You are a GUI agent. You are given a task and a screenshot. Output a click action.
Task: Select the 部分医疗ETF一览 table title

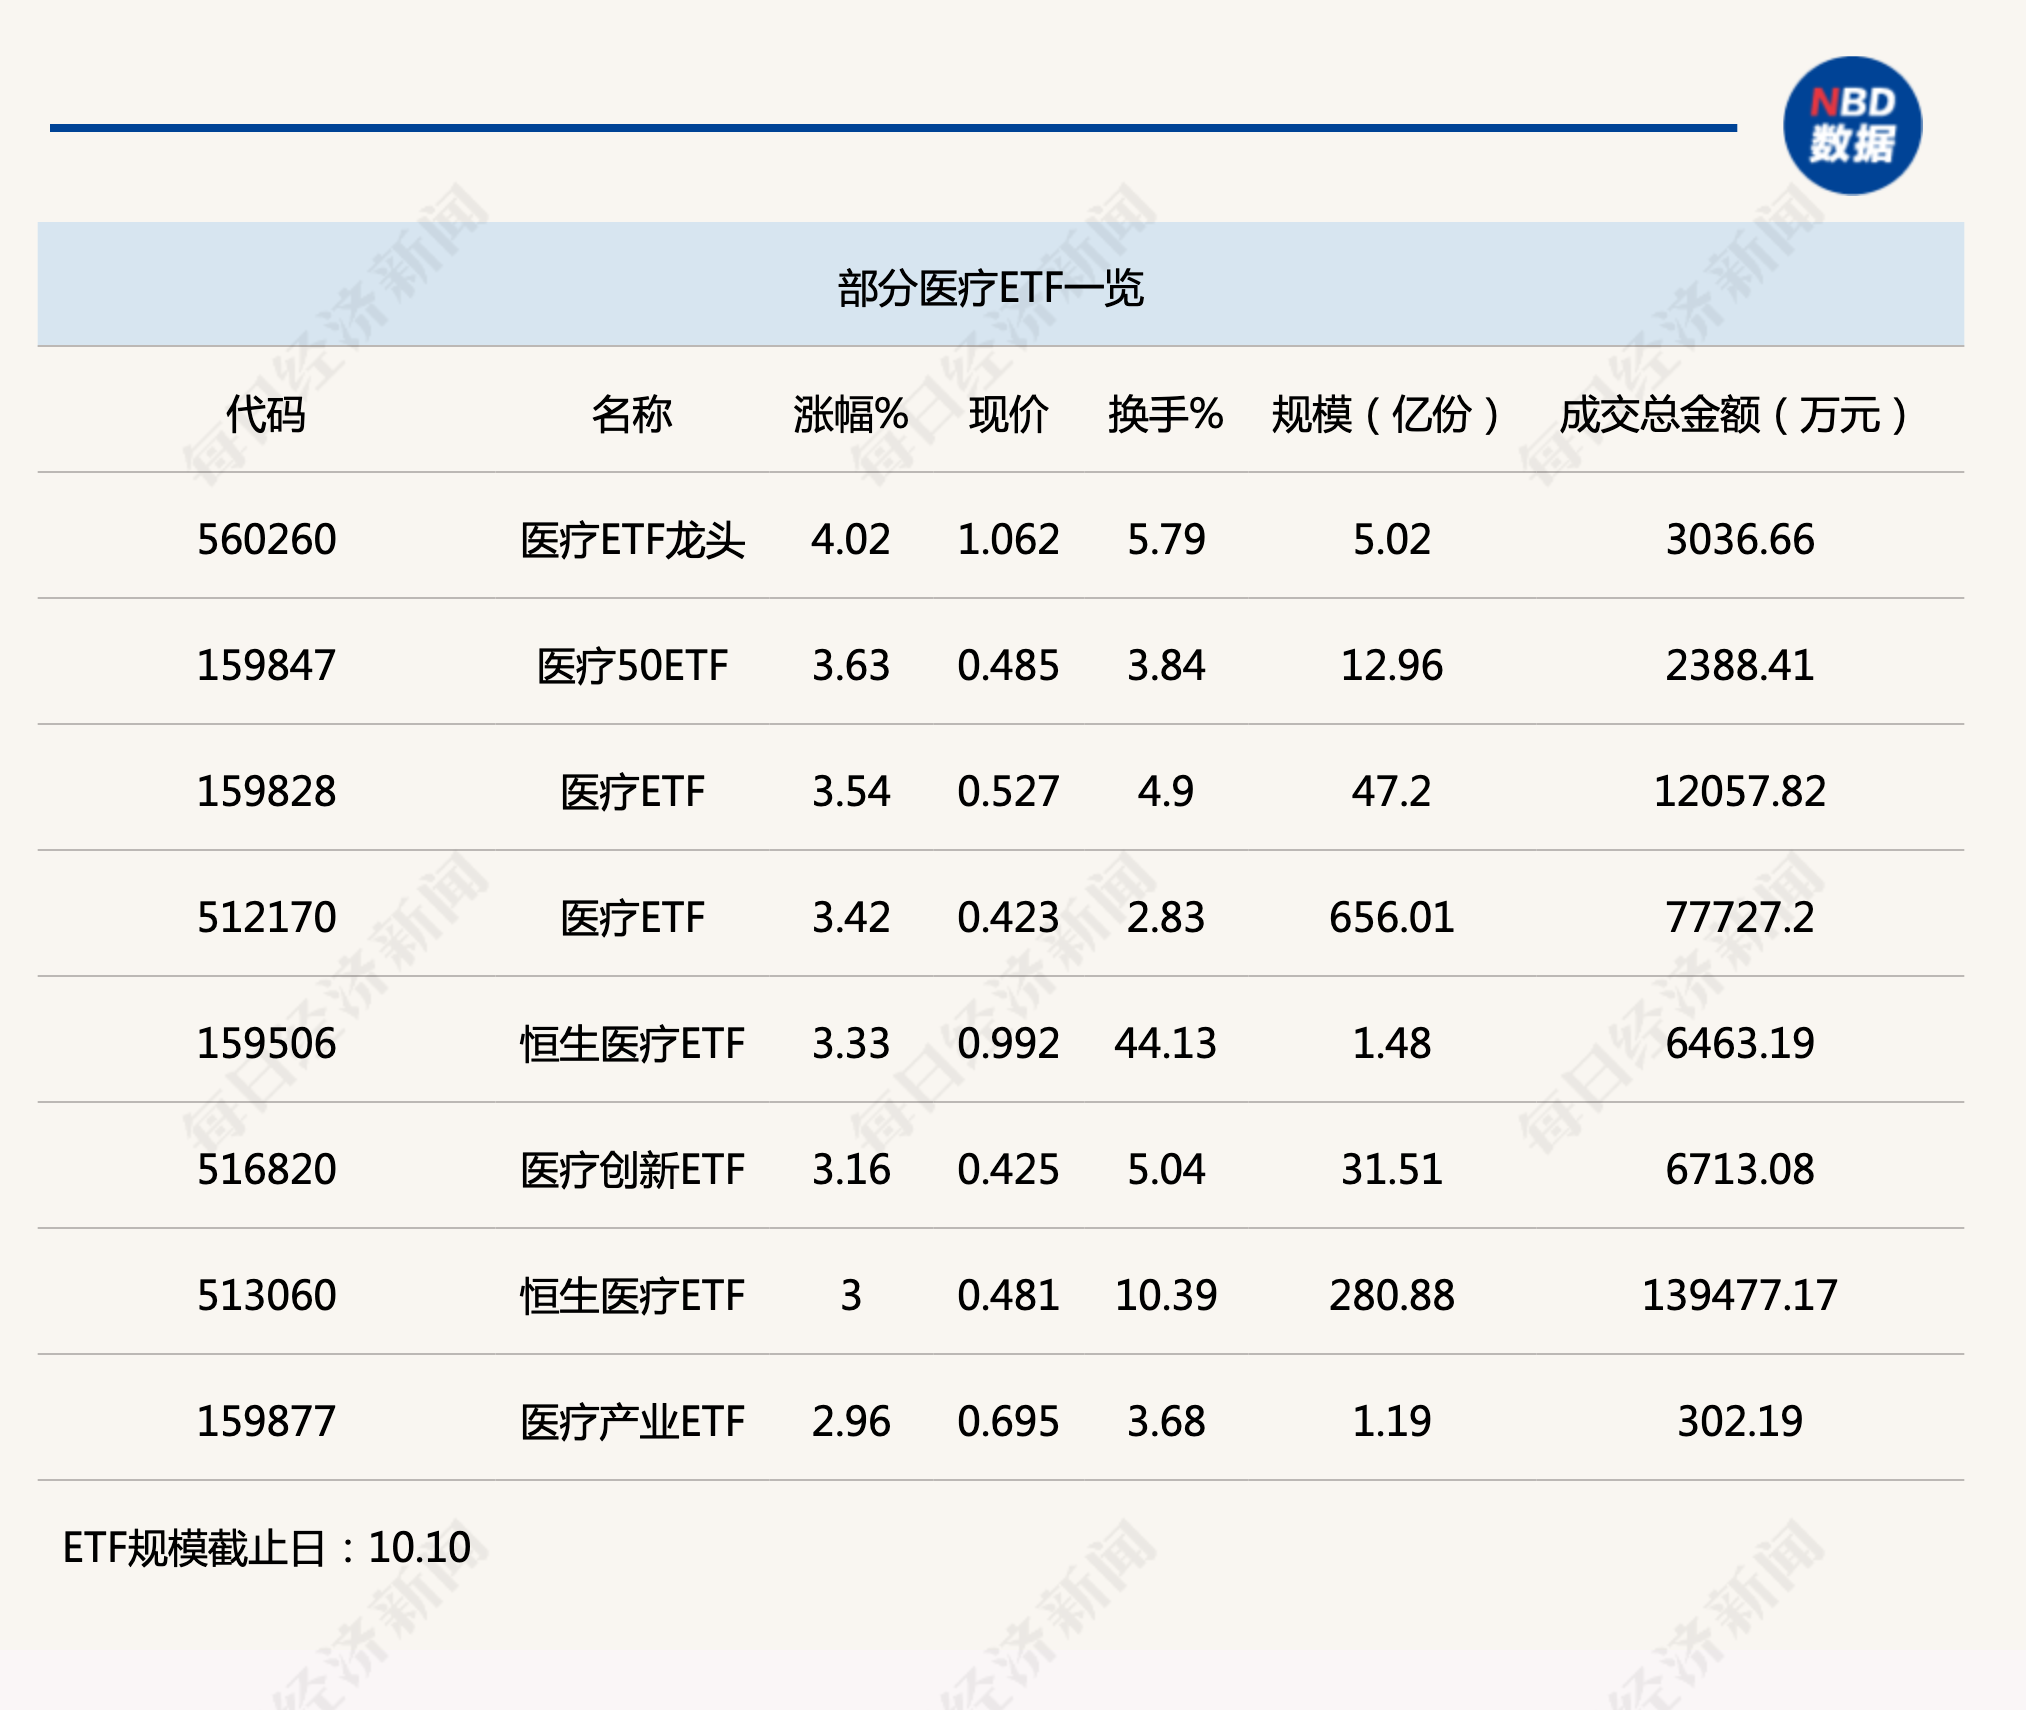[990, 288]
